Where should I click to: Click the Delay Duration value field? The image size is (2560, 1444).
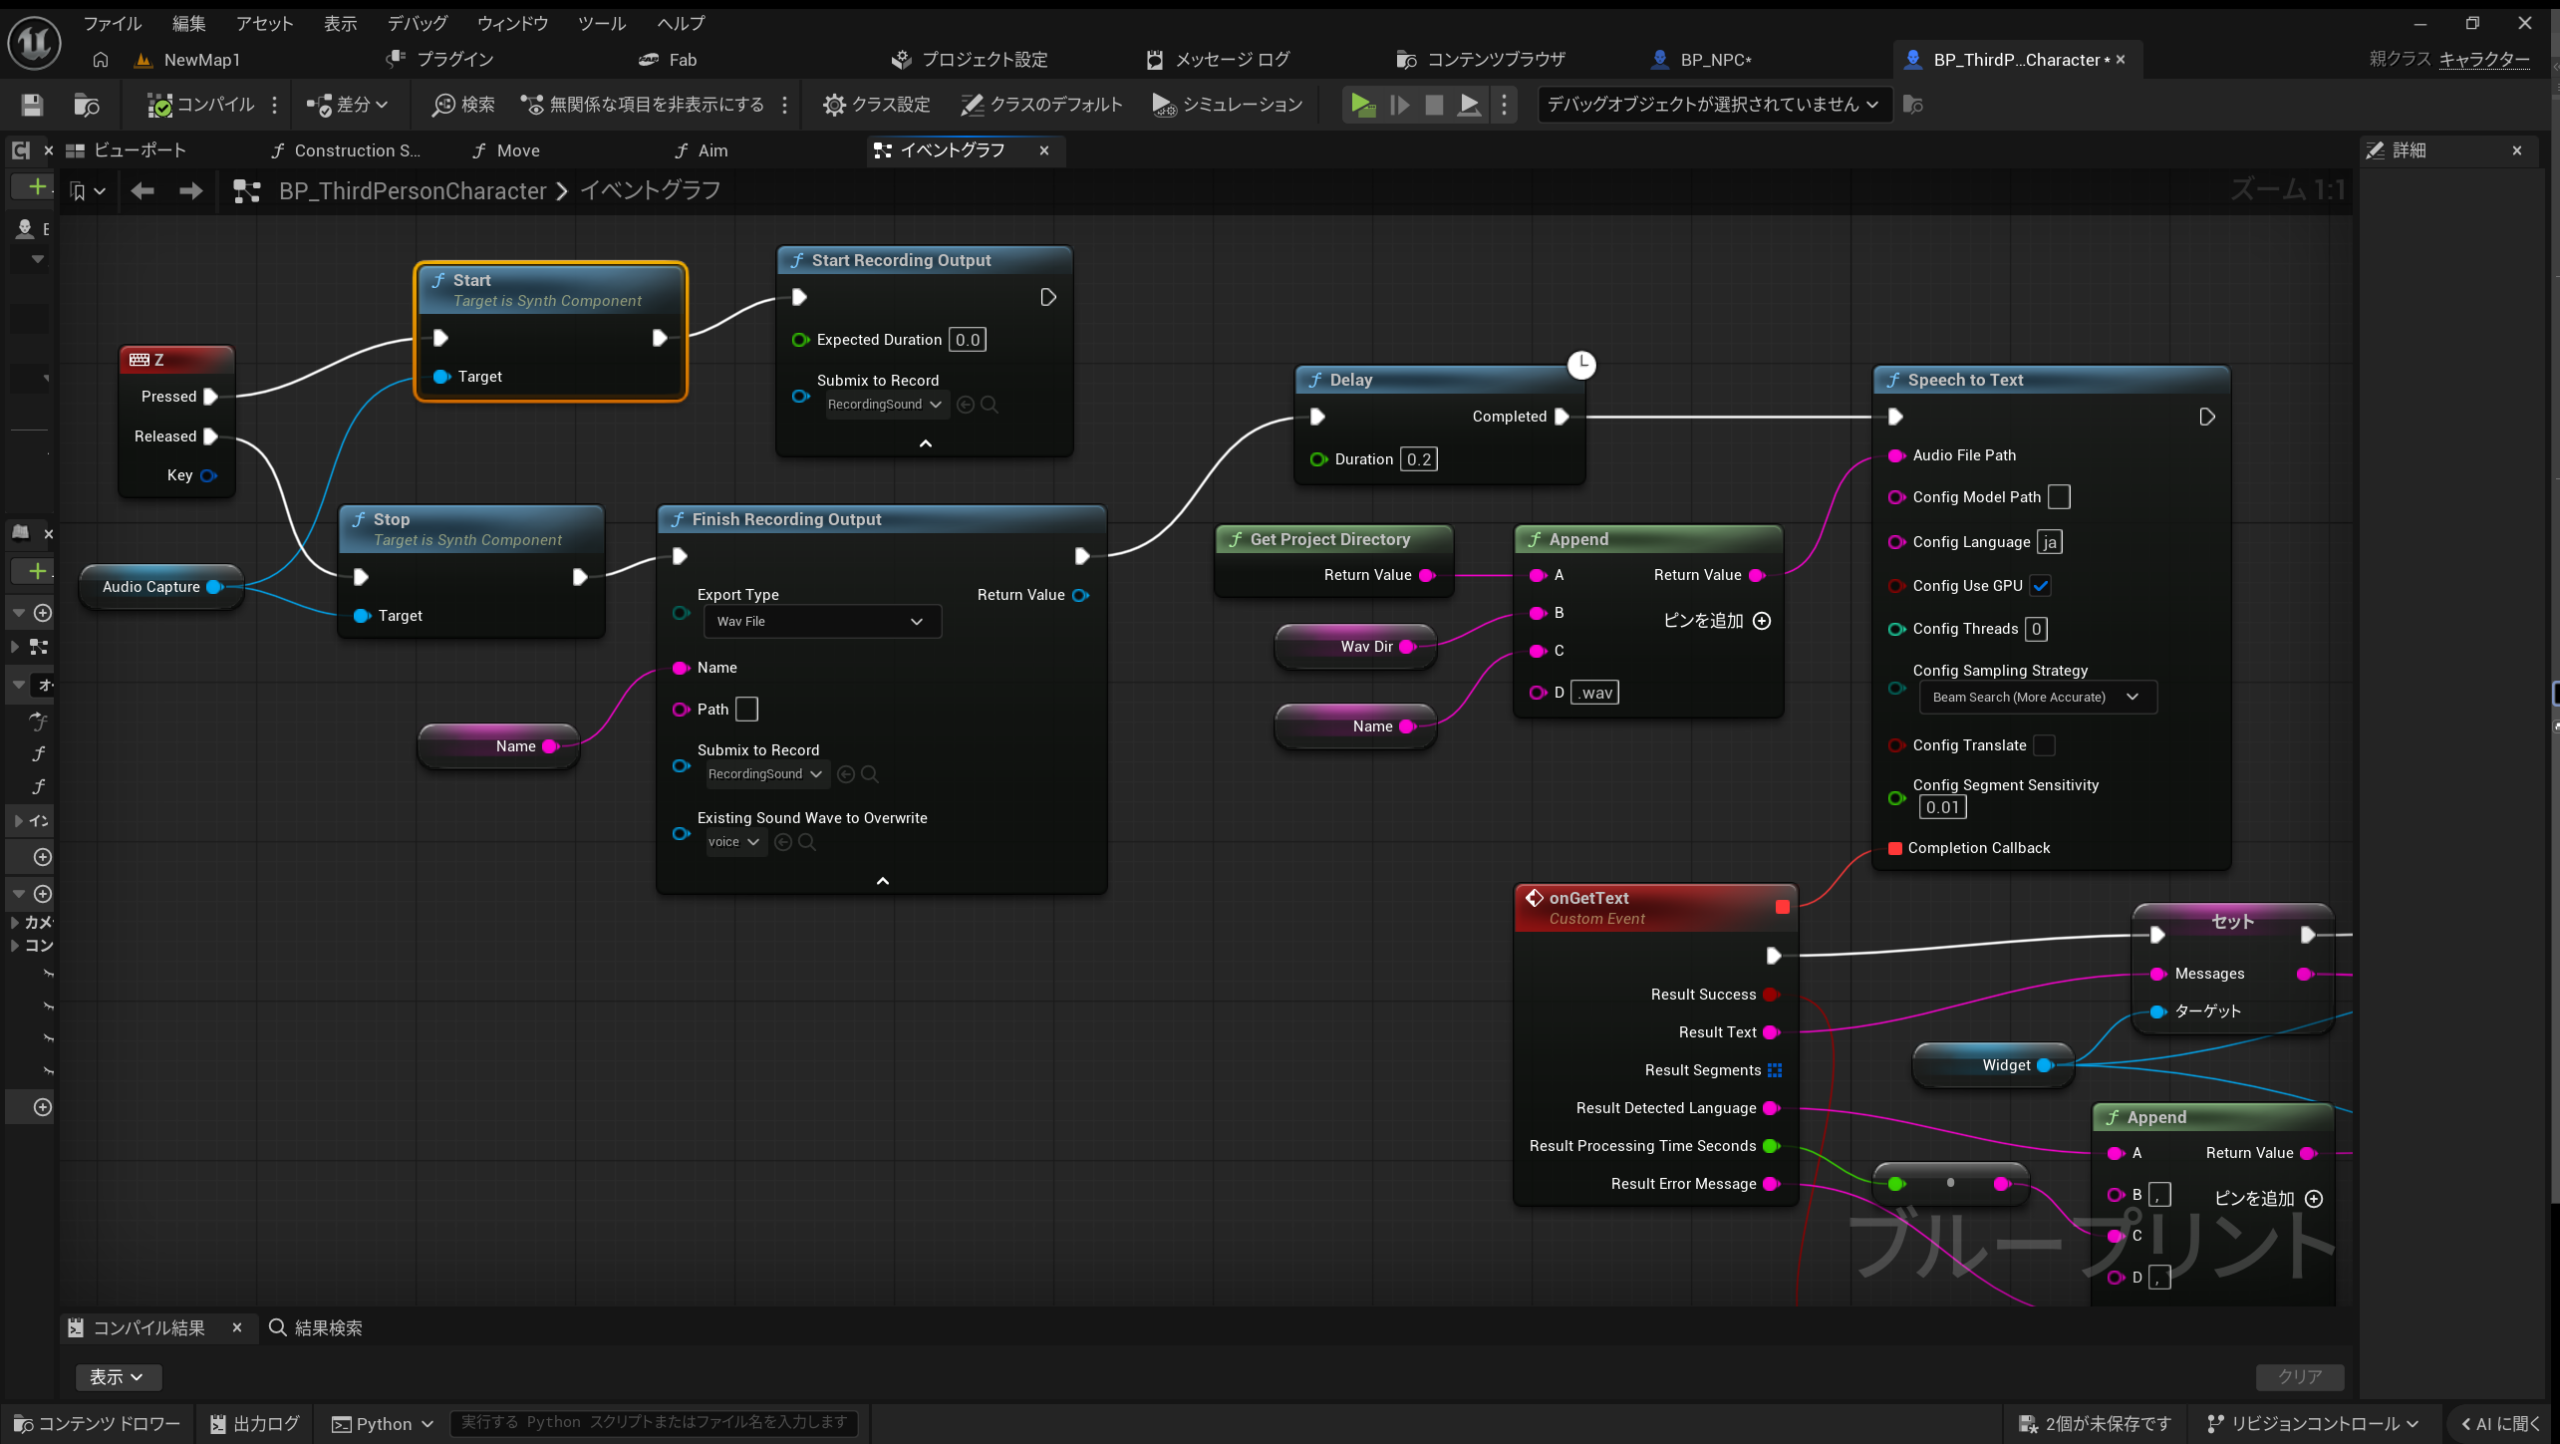[x=1418, y=459]
